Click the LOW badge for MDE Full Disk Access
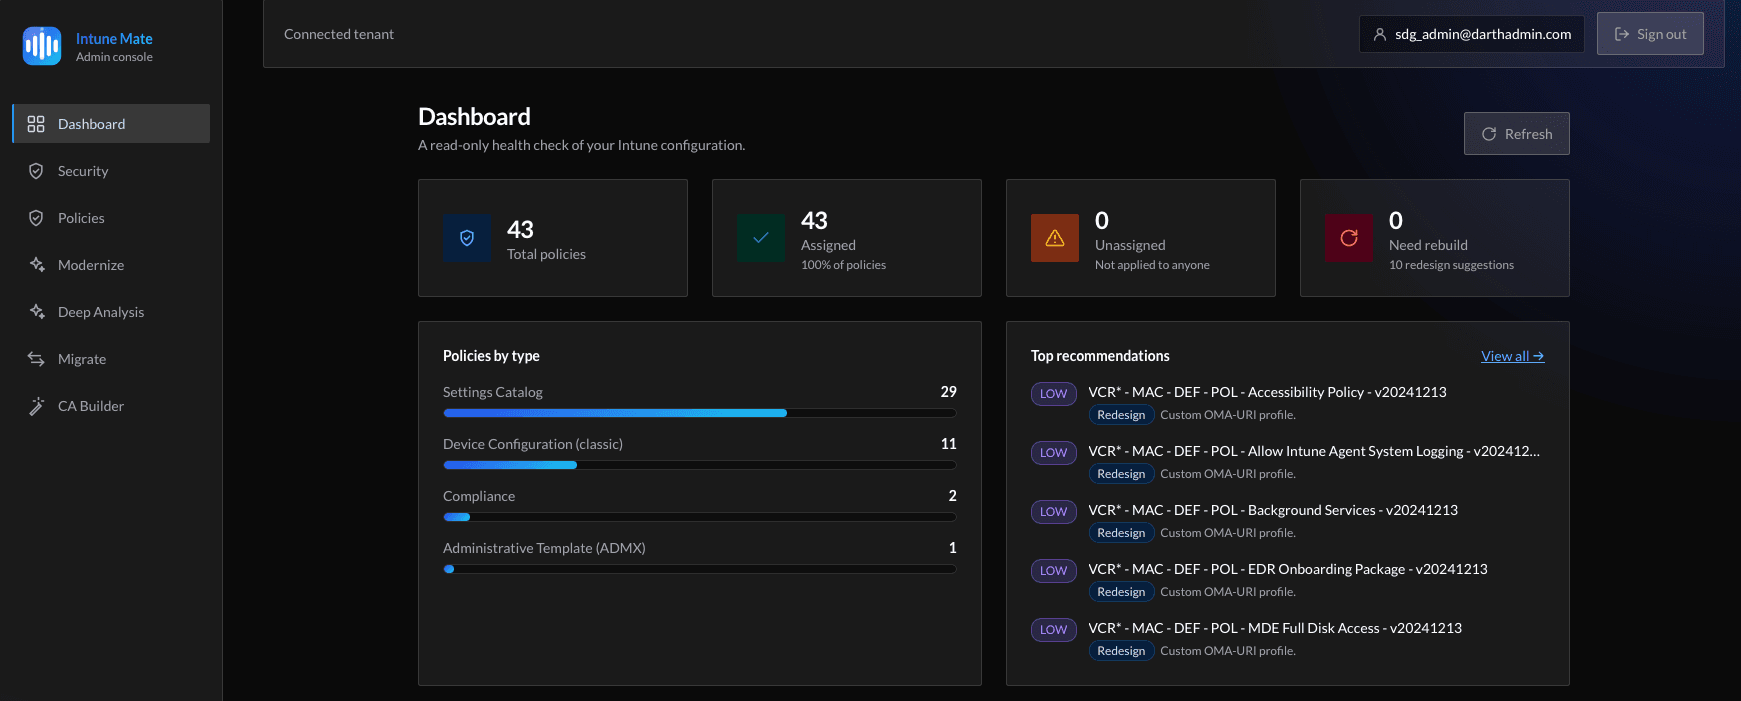The width and height of the screenshot is (1741, 701). coord(1054,630)
